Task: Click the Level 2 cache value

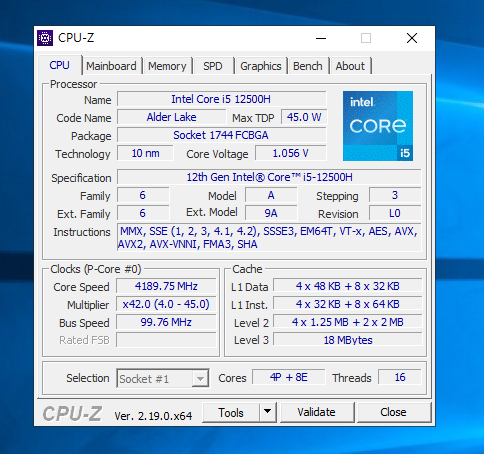Action: coord(348,322)
